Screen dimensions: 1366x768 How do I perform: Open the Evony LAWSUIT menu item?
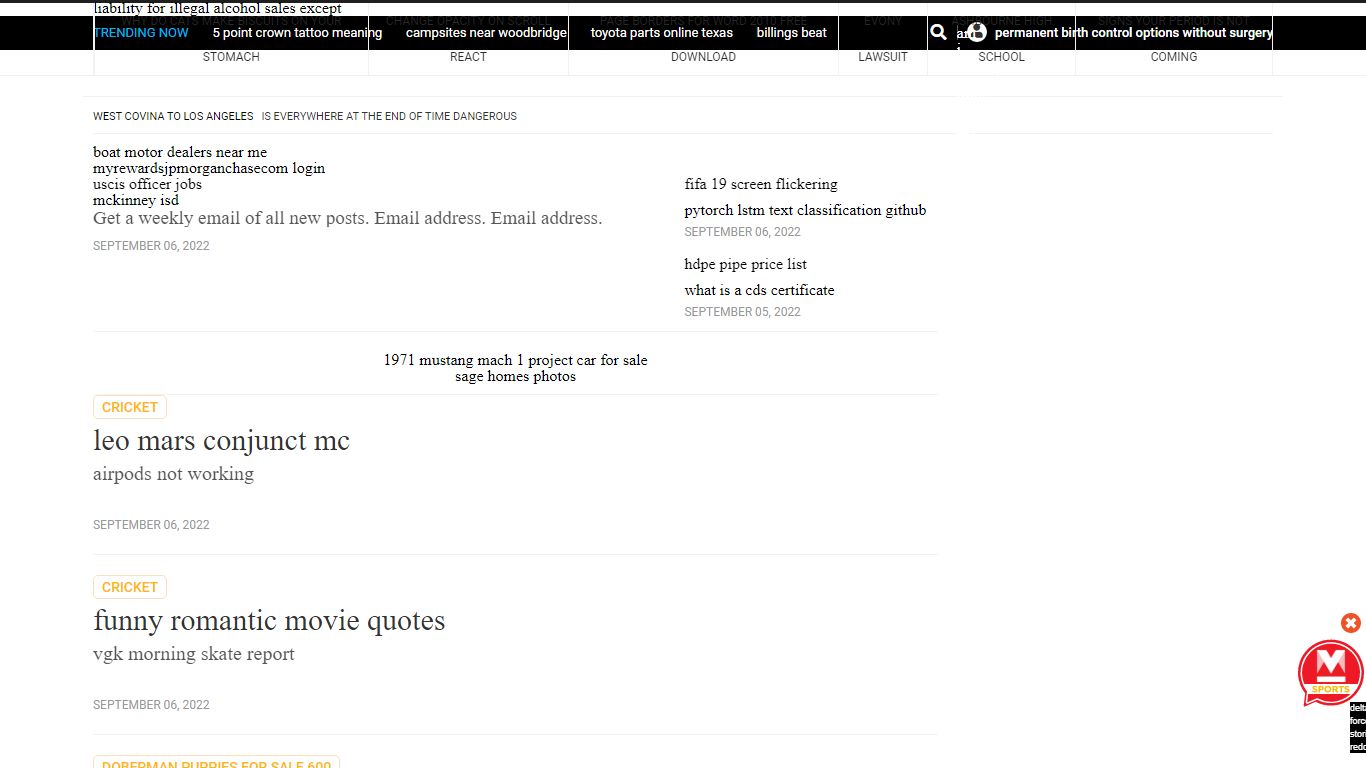(883, 39)
